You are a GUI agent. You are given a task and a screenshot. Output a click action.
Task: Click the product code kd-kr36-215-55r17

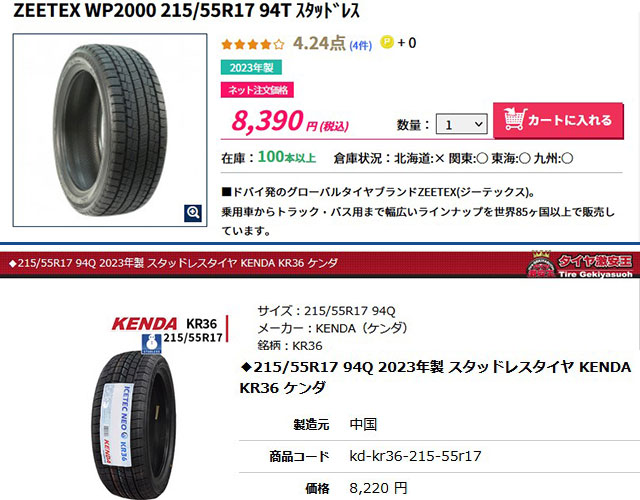pyautogui.click(x=415, y=456)
